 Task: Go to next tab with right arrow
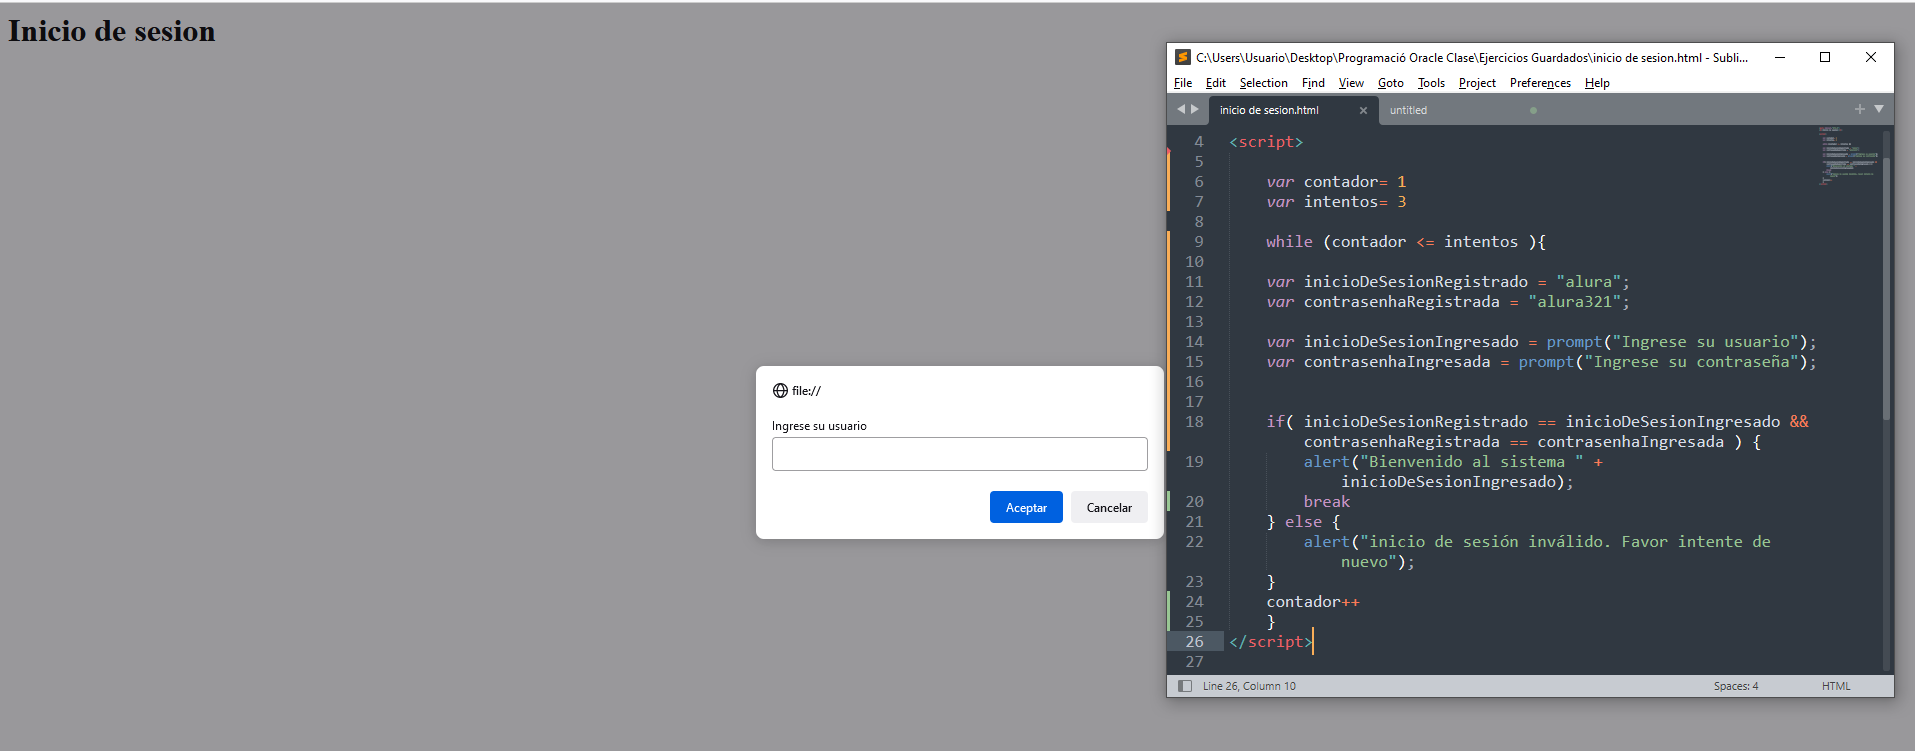point(1194,109)
